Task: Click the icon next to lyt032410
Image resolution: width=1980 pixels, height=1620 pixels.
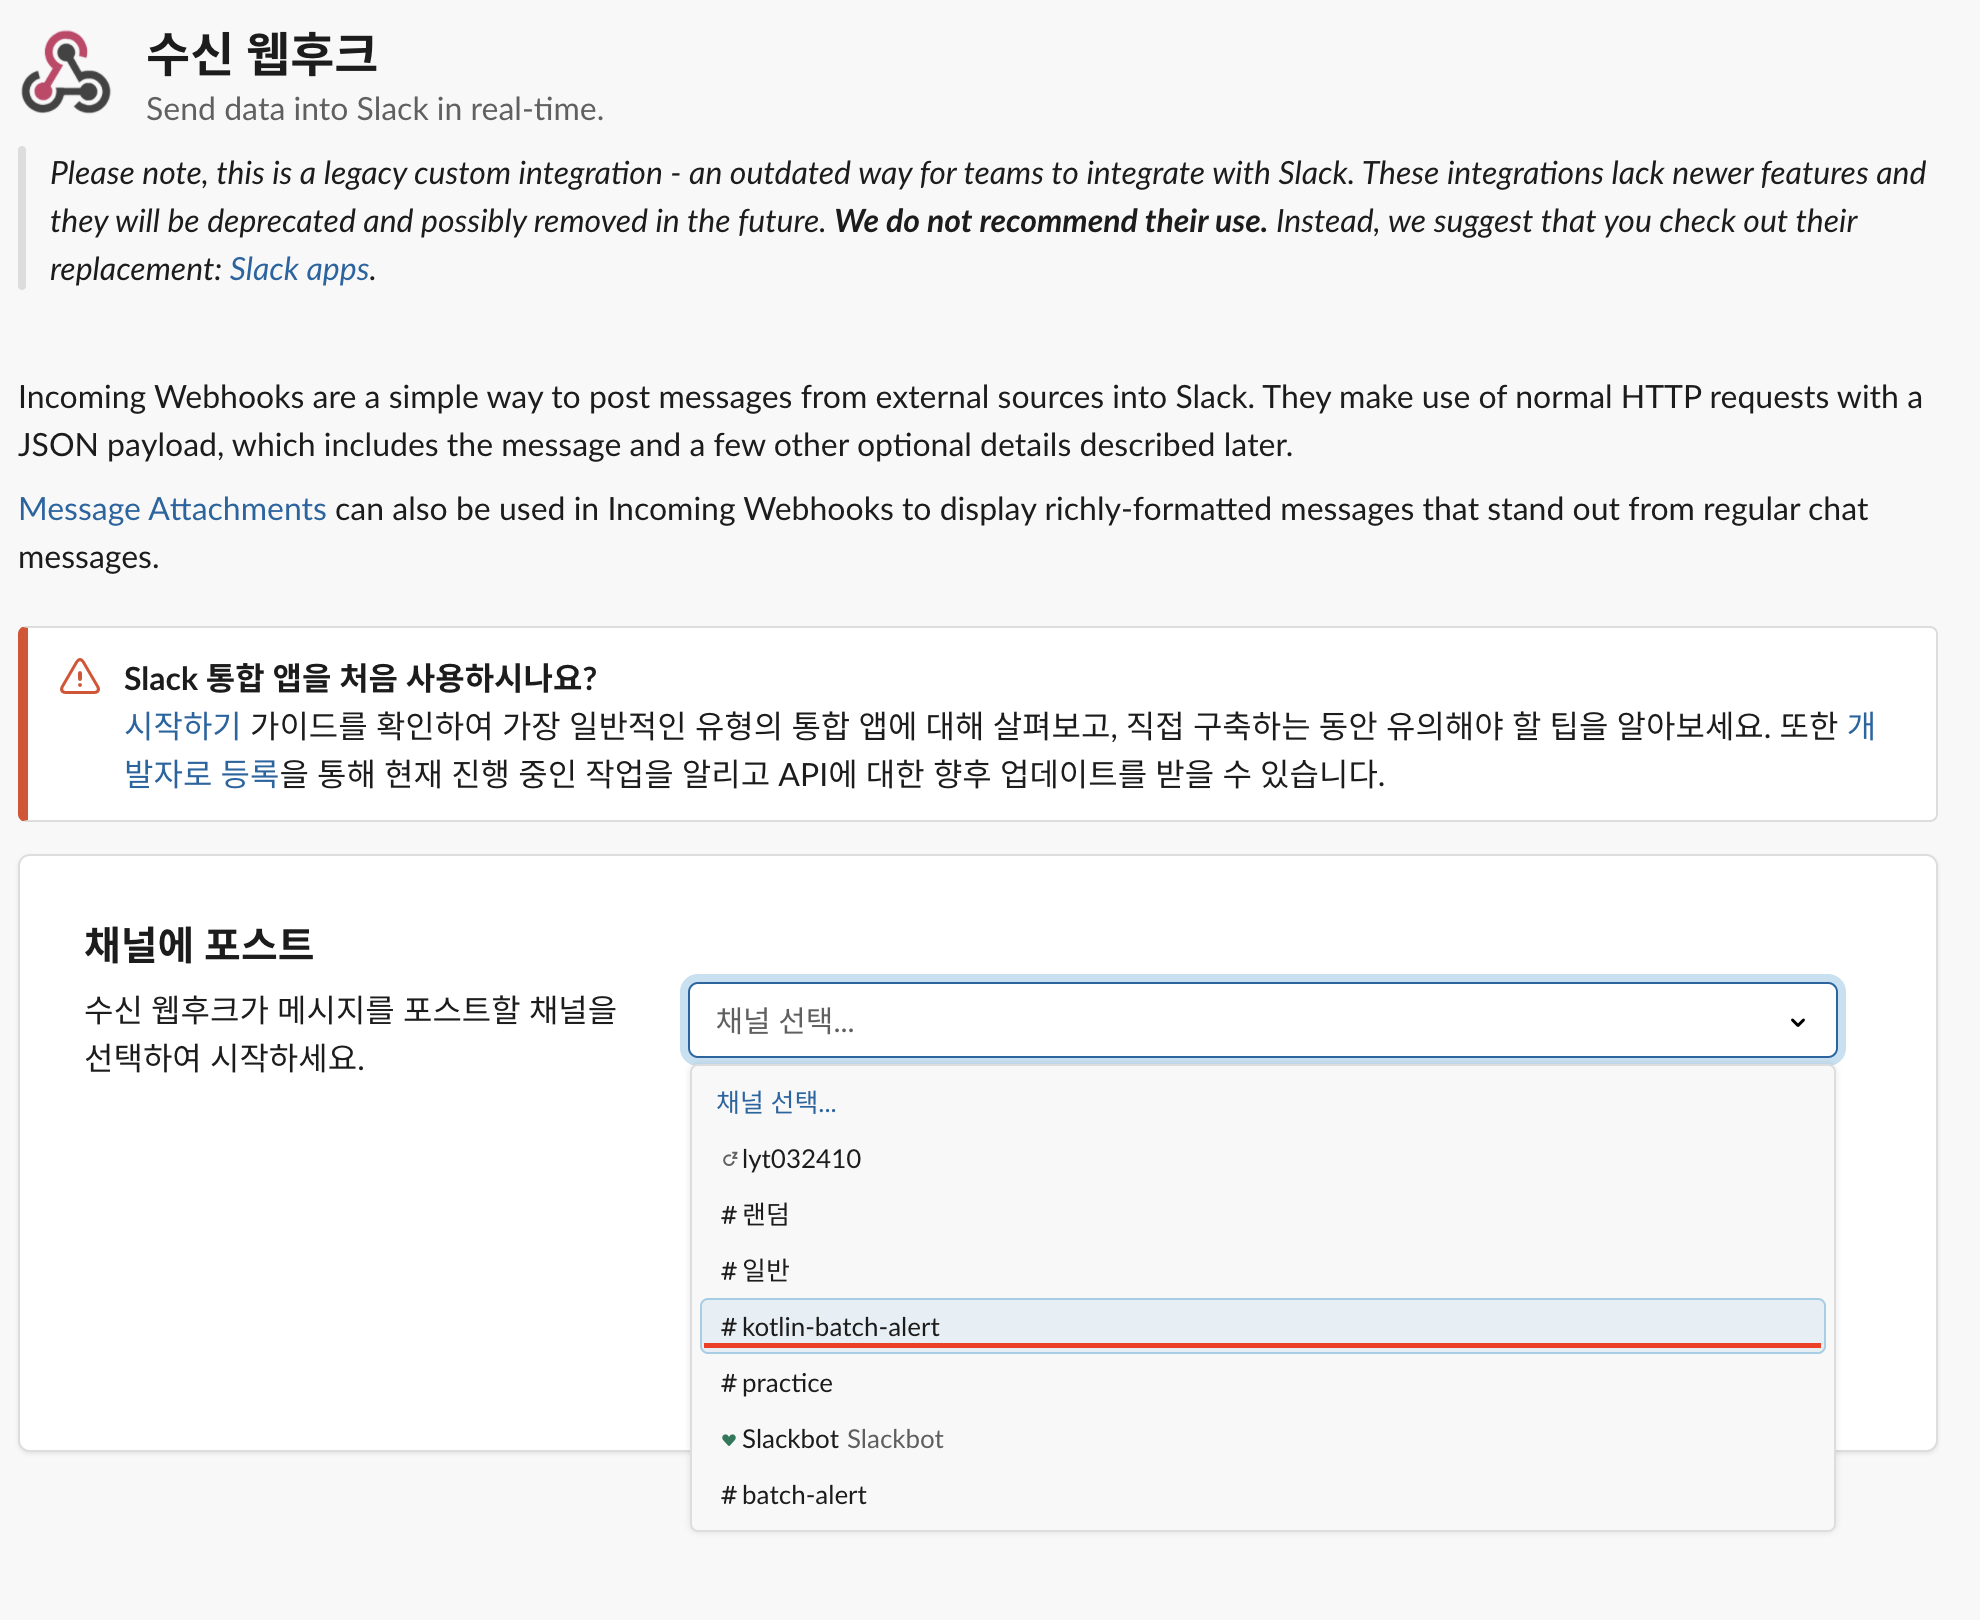Action: [729, 1159]
